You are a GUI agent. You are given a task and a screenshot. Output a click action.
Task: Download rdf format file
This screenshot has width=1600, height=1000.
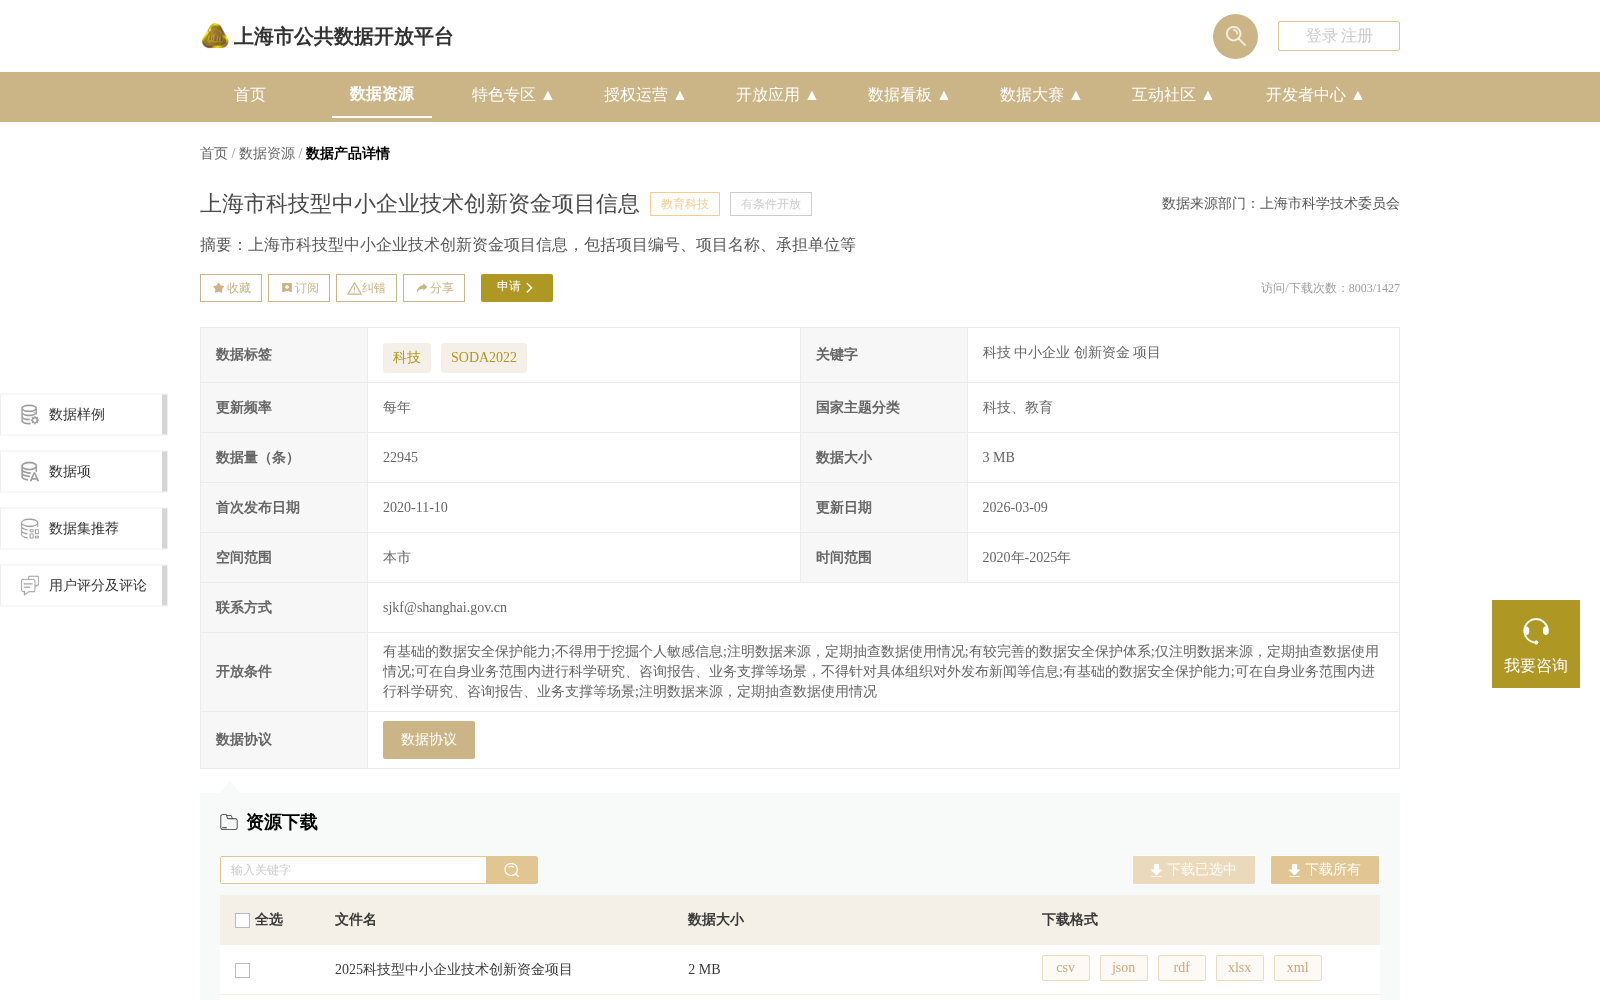pos(1182,968)
